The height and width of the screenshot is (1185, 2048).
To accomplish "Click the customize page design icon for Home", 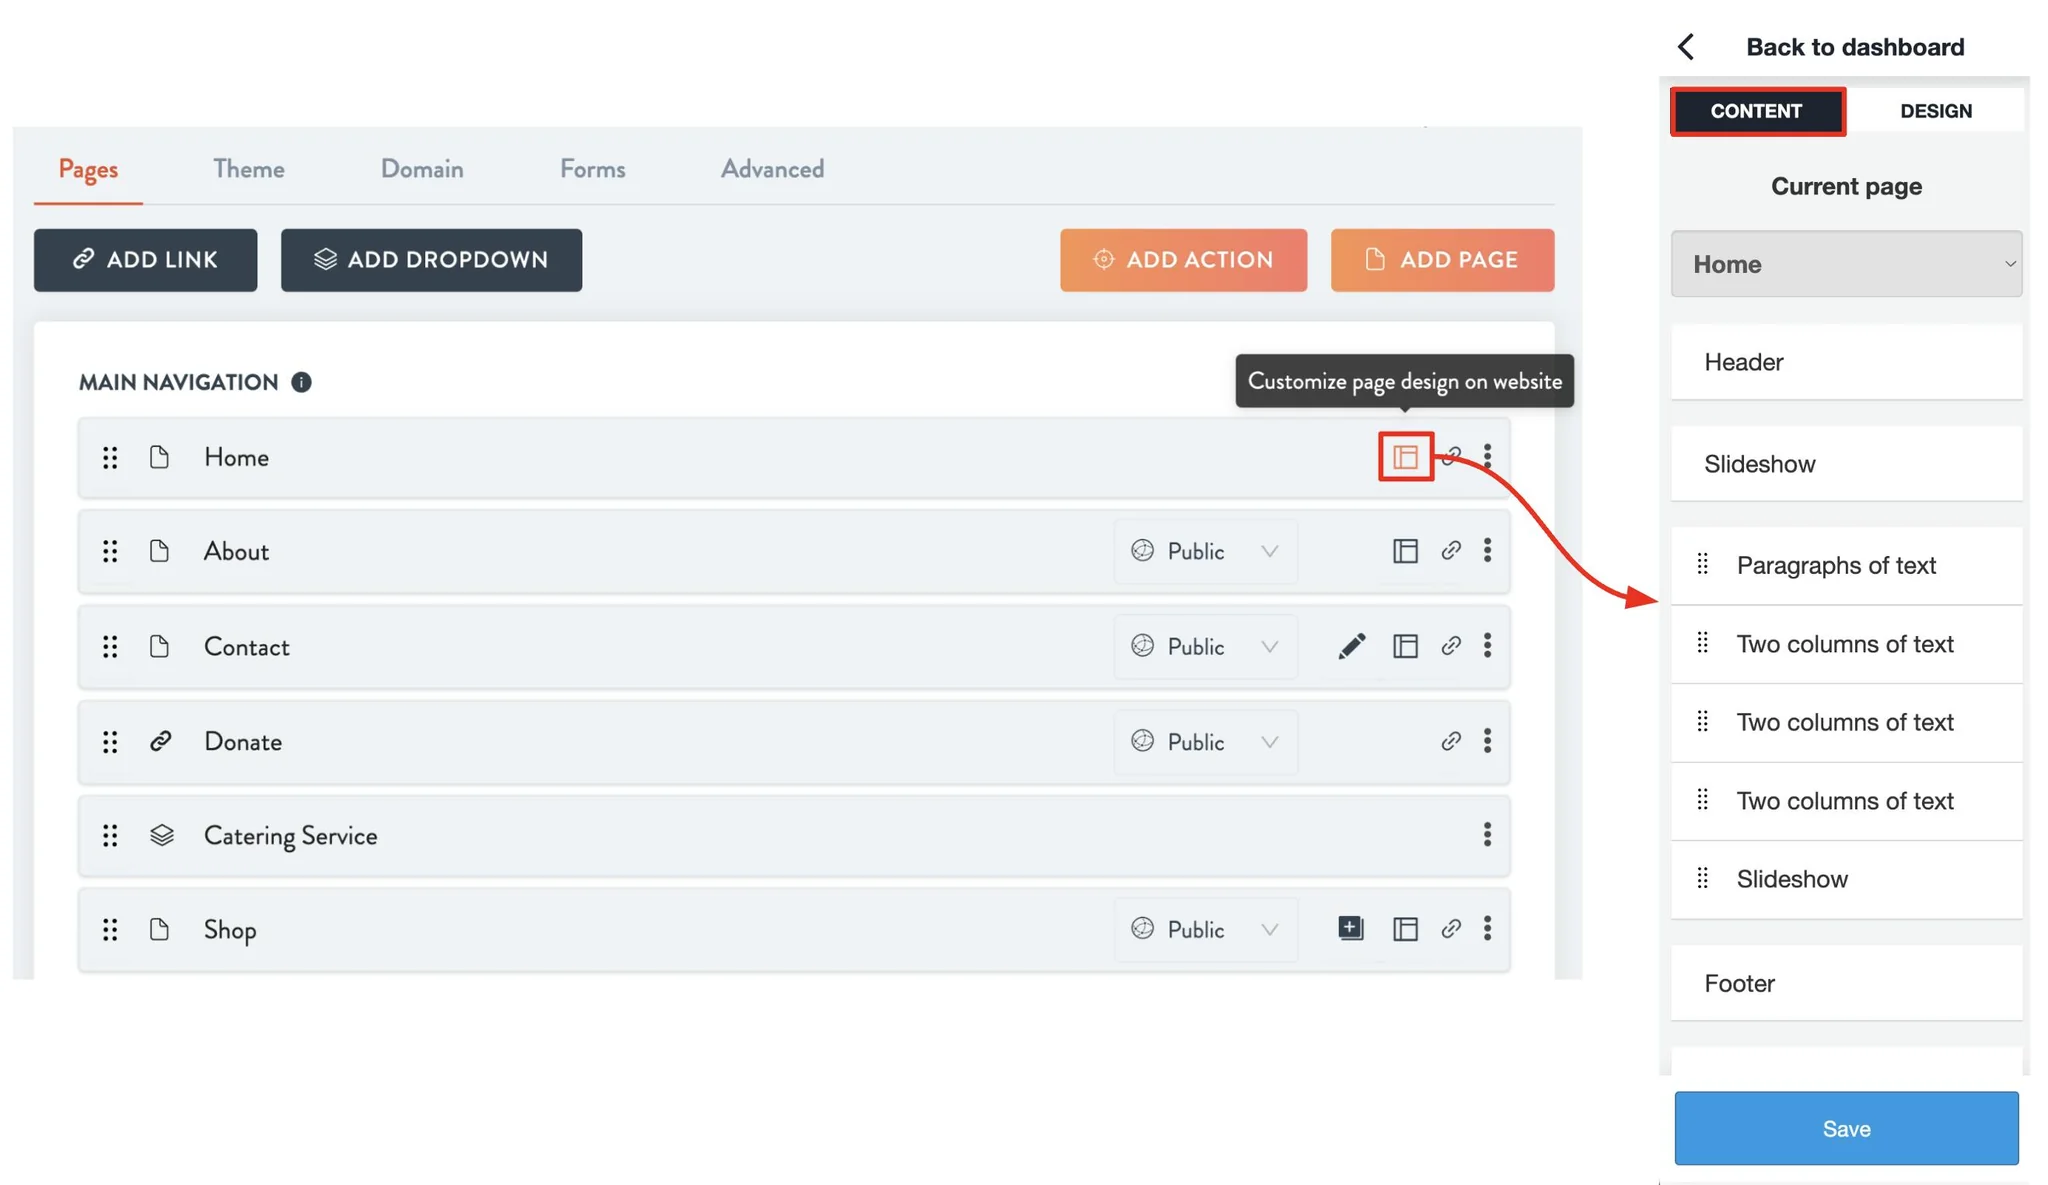I will coord(1405,457).
